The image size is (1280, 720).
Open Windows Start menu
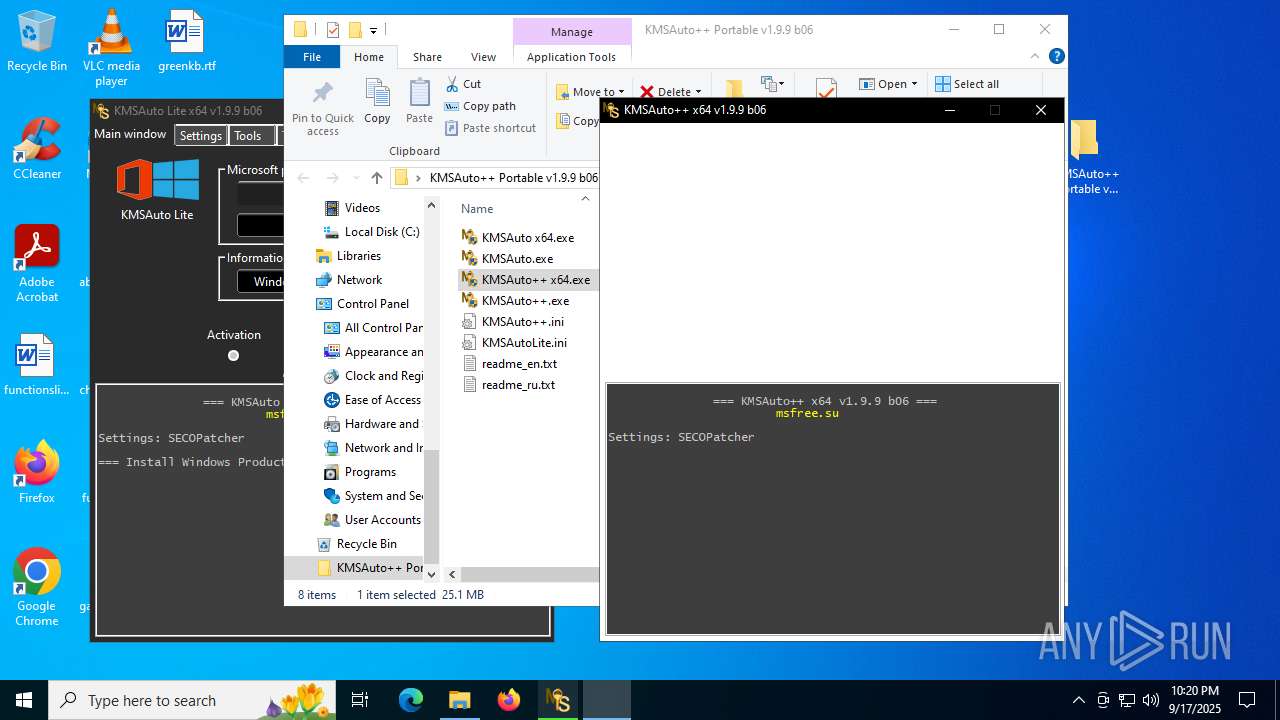(x=24, y=700)
